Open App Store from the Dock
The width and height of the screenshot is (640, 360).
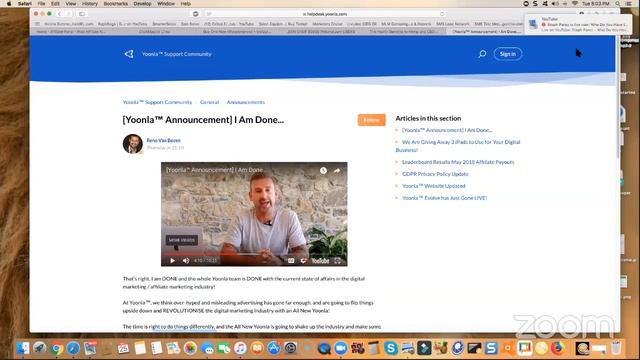(273, 348)
